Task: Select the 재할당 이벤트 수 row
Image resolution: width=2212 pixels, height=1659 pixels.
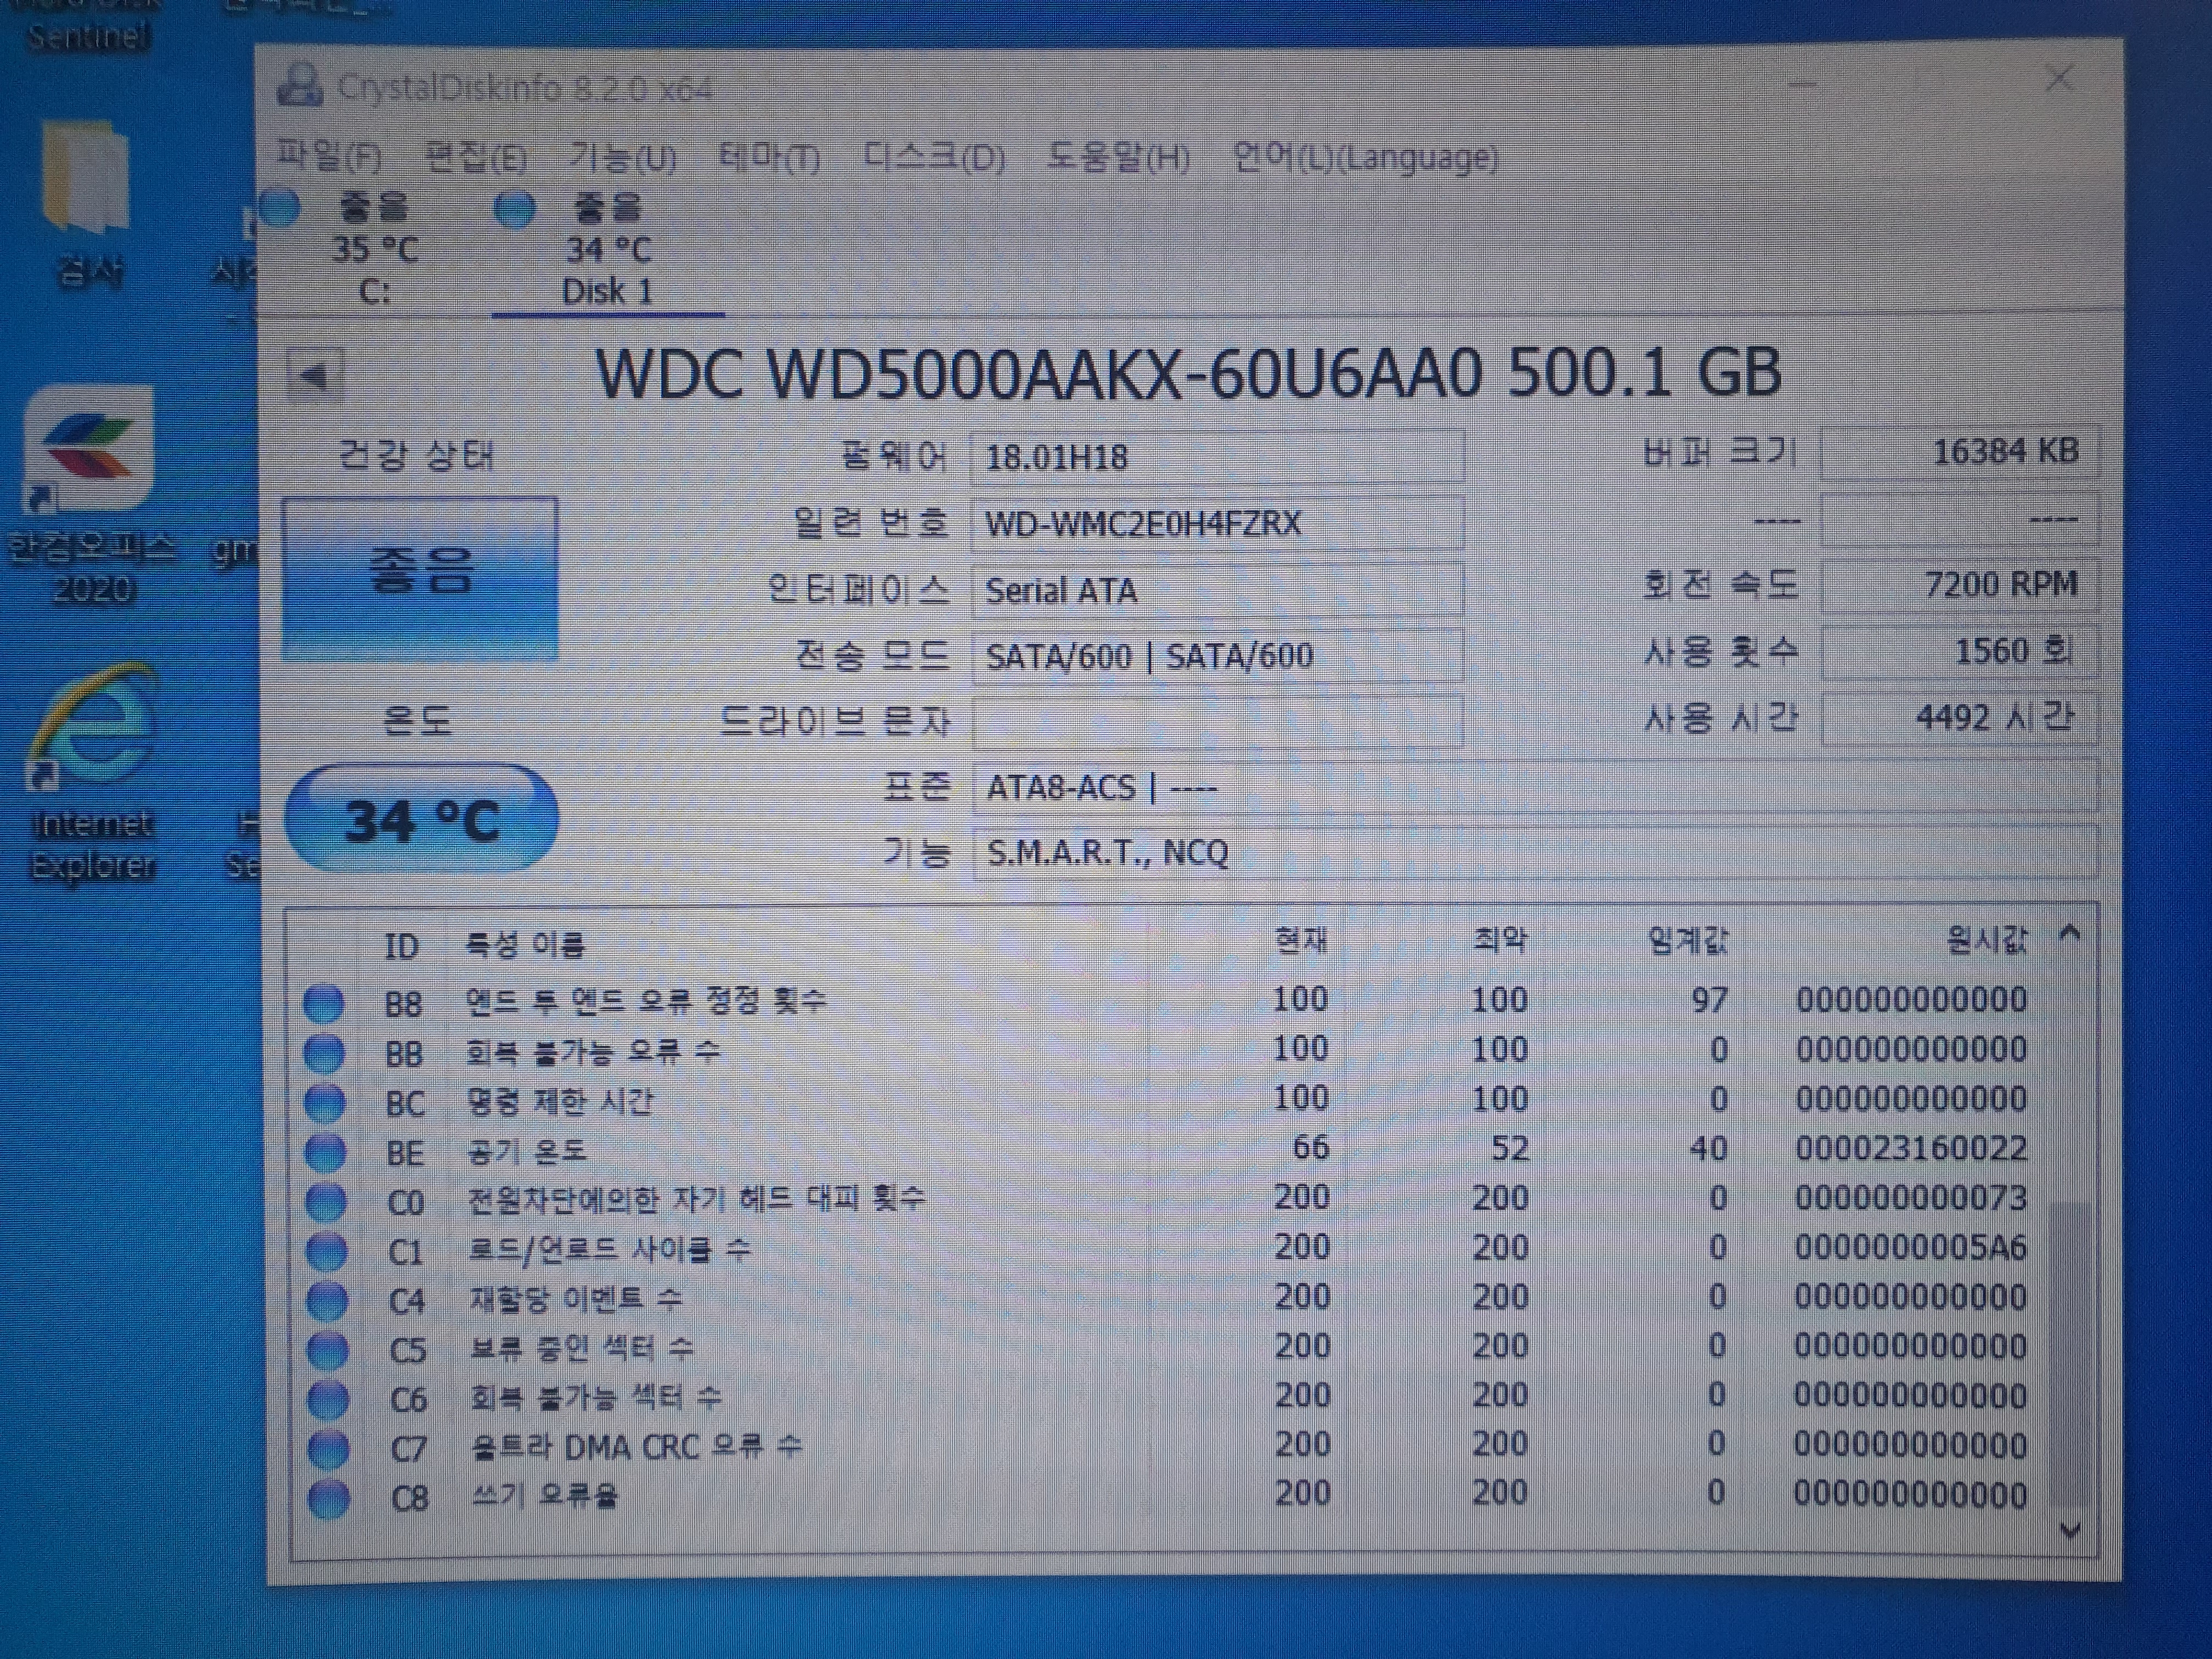Action: click(1165, 1299)
